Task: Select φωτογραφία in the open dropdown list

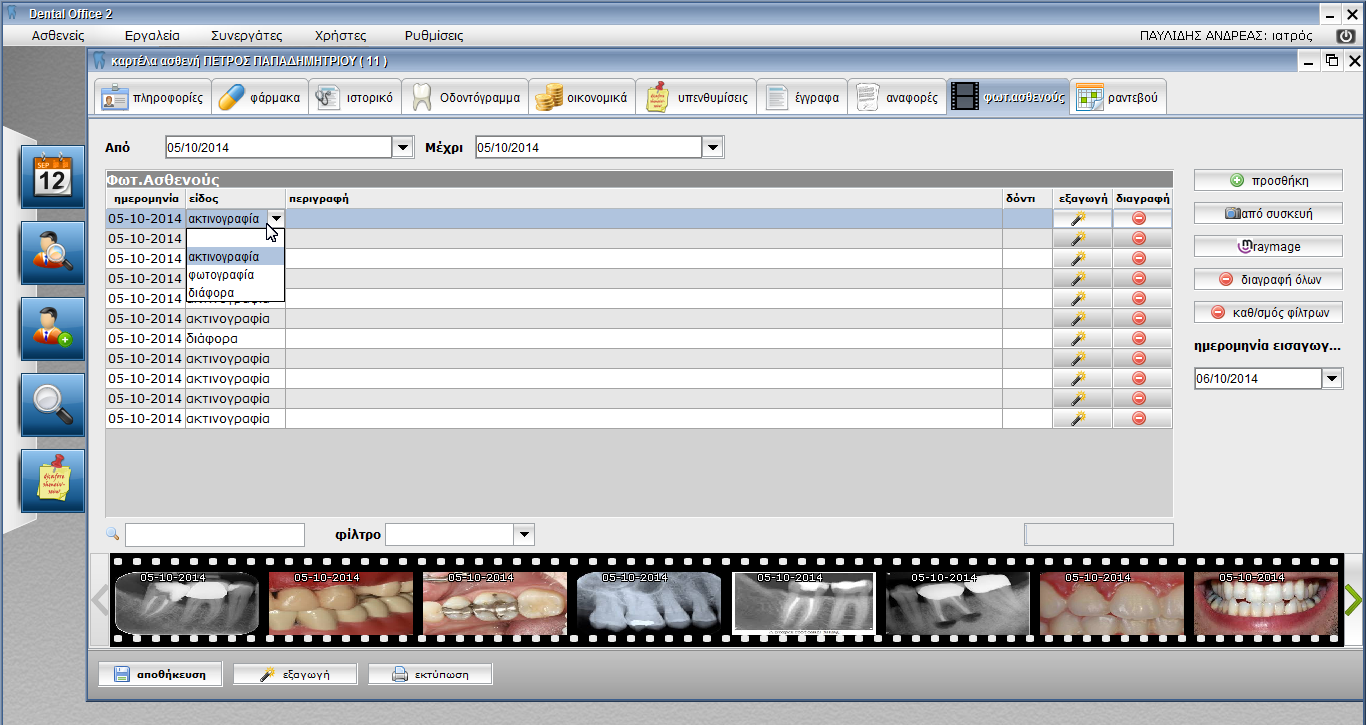Action: click(235, 275)
